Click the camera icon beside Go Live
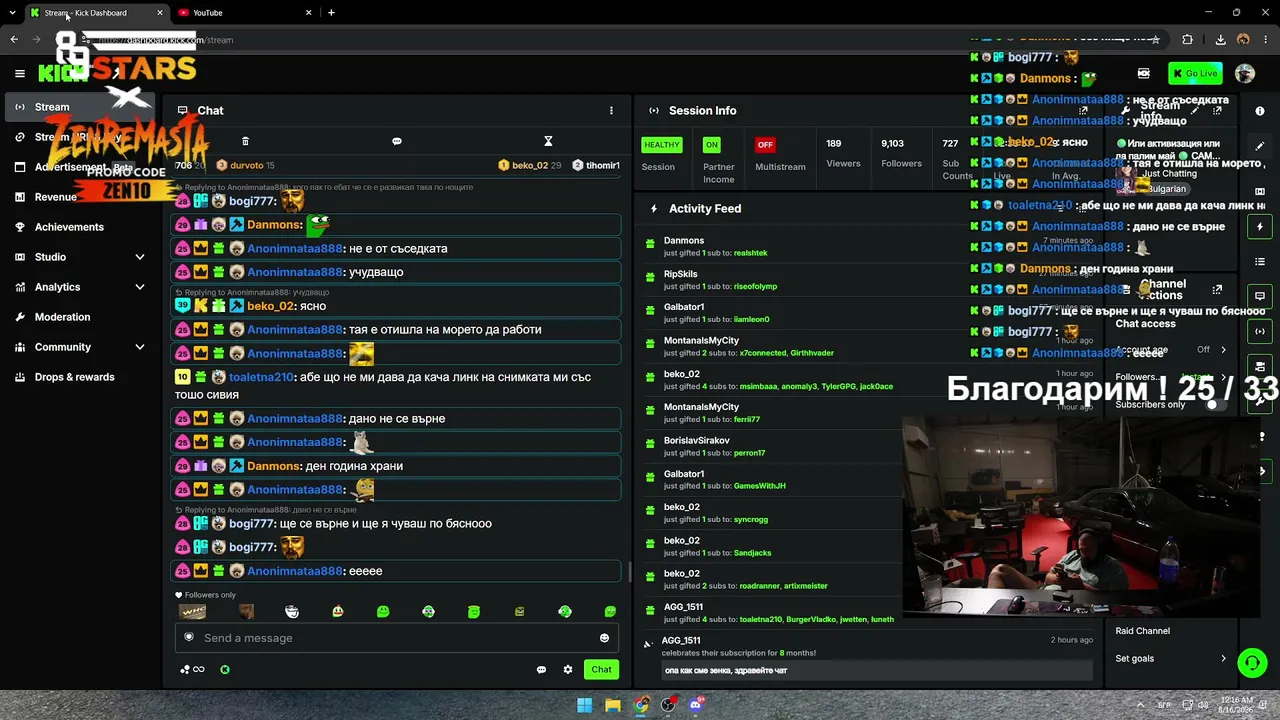 1144,73
